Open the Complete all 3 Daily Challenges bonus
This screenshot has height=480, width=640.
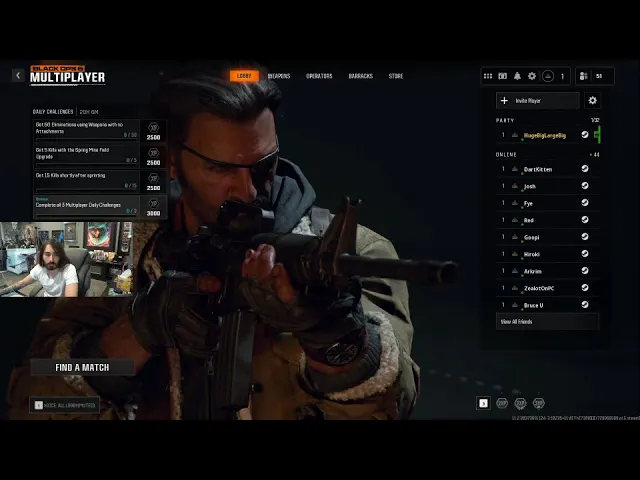click(x=100, y=207)
